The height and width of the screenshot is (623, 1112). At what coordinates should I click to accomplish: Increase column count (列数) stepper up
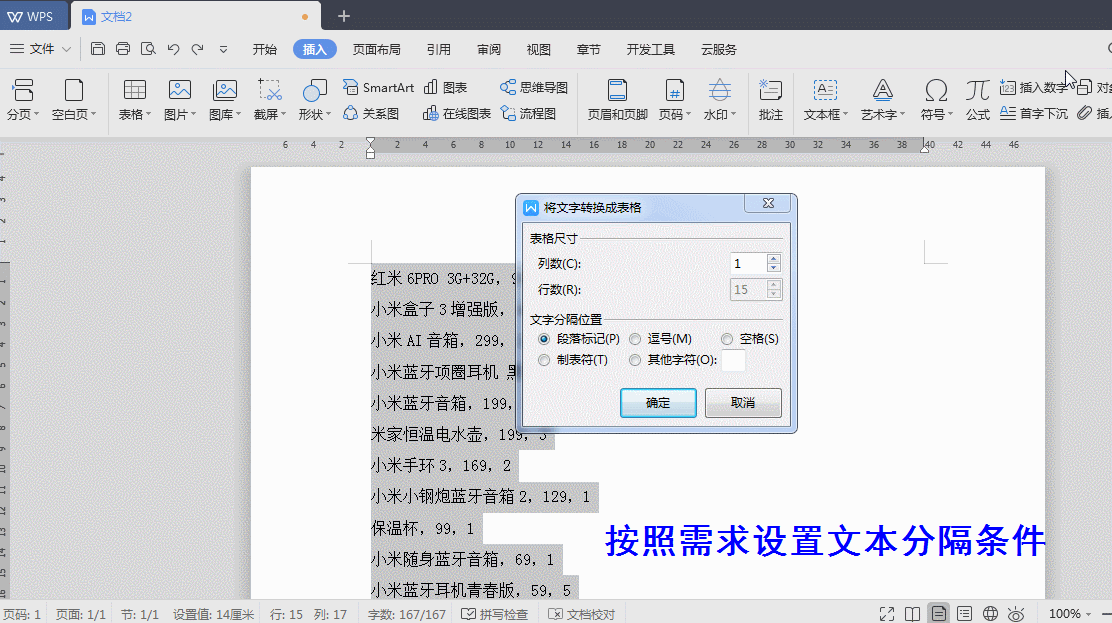774,259
